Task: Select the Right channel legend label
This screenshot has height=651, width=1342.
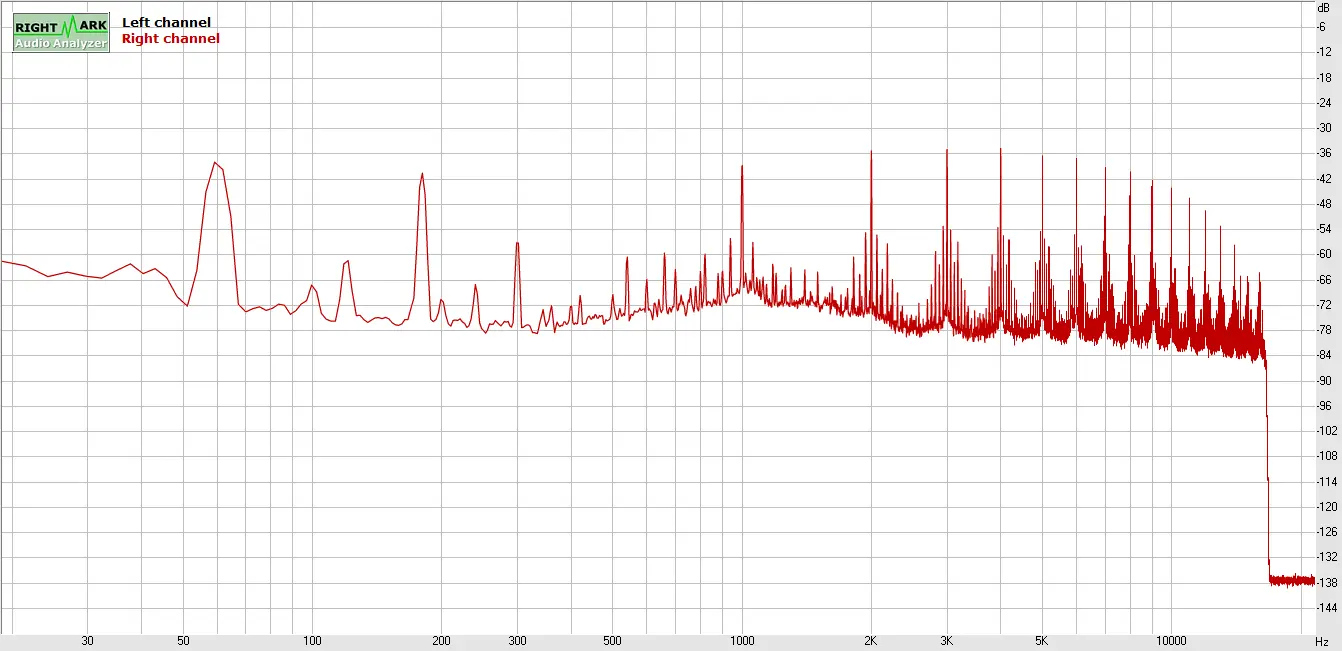Action: coord(170,39)
